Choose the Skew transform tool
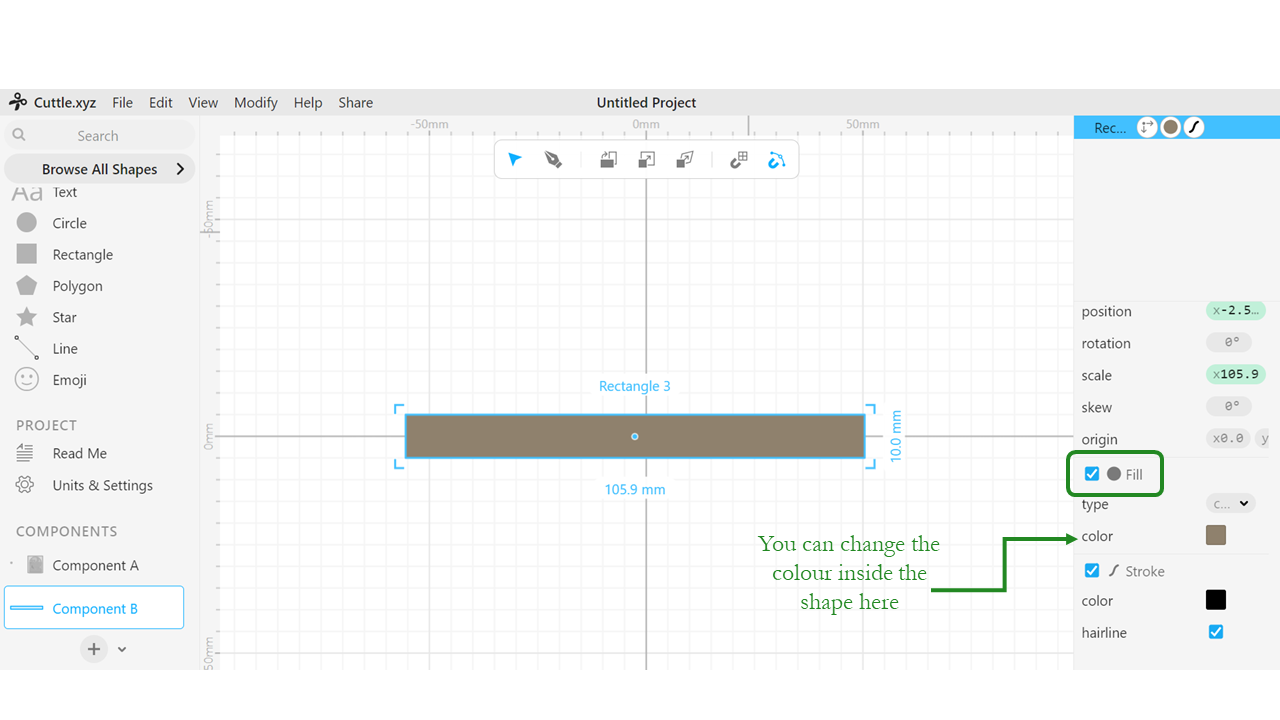The width and height of the screenshot is (1280, 720). click(685, 160)
